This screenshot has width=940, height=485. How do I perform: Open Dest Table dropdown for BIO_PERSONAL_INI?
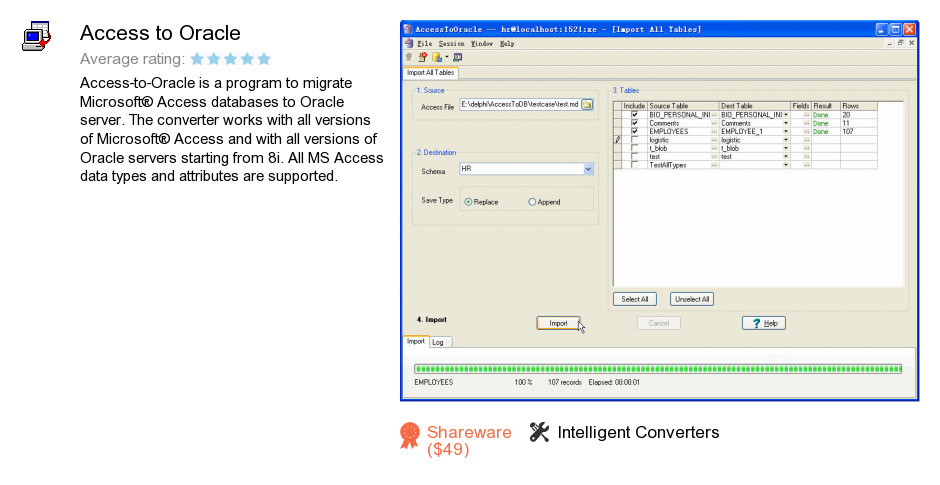pos(786,115)
